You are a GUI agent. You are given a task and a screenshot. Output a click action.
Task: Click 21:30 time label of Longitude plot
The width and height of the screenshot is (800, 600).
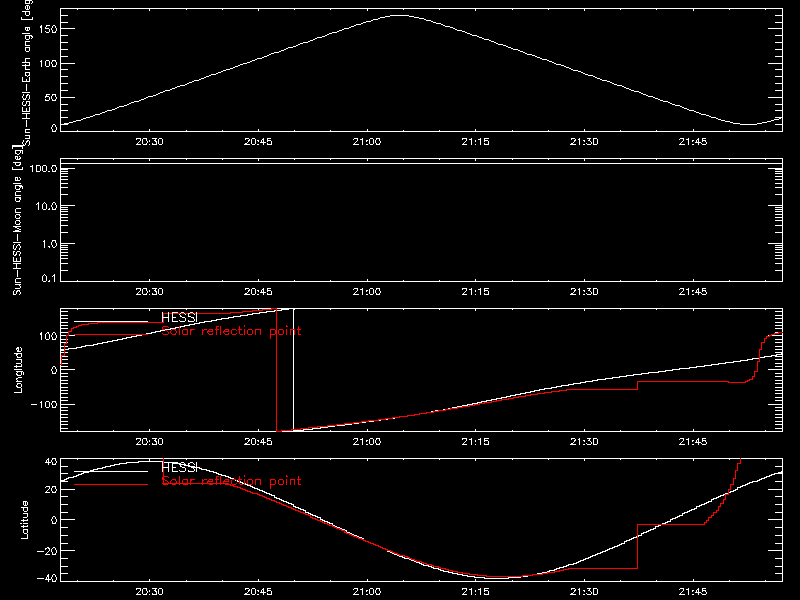pos(584,441)
